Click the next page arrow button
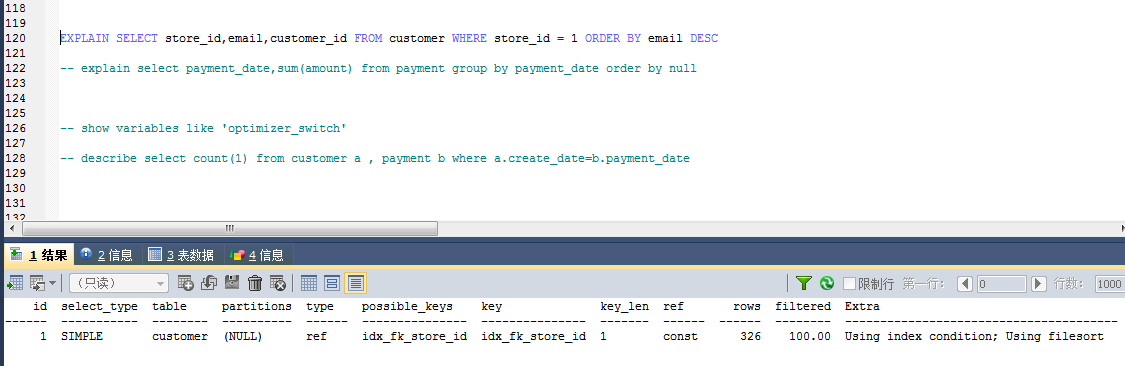This screenshot has height=366, width=1125. (1038, 283)
